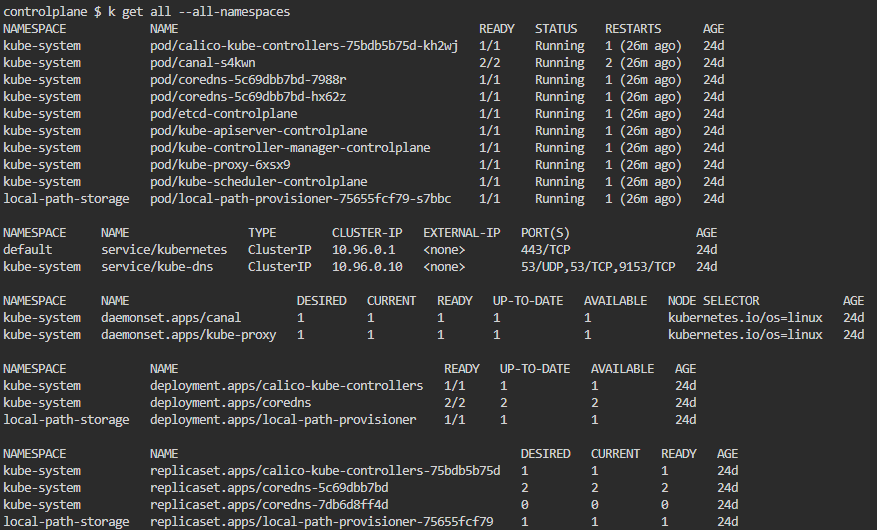Click the service/kubernetes entry

(x=164, y=249)
